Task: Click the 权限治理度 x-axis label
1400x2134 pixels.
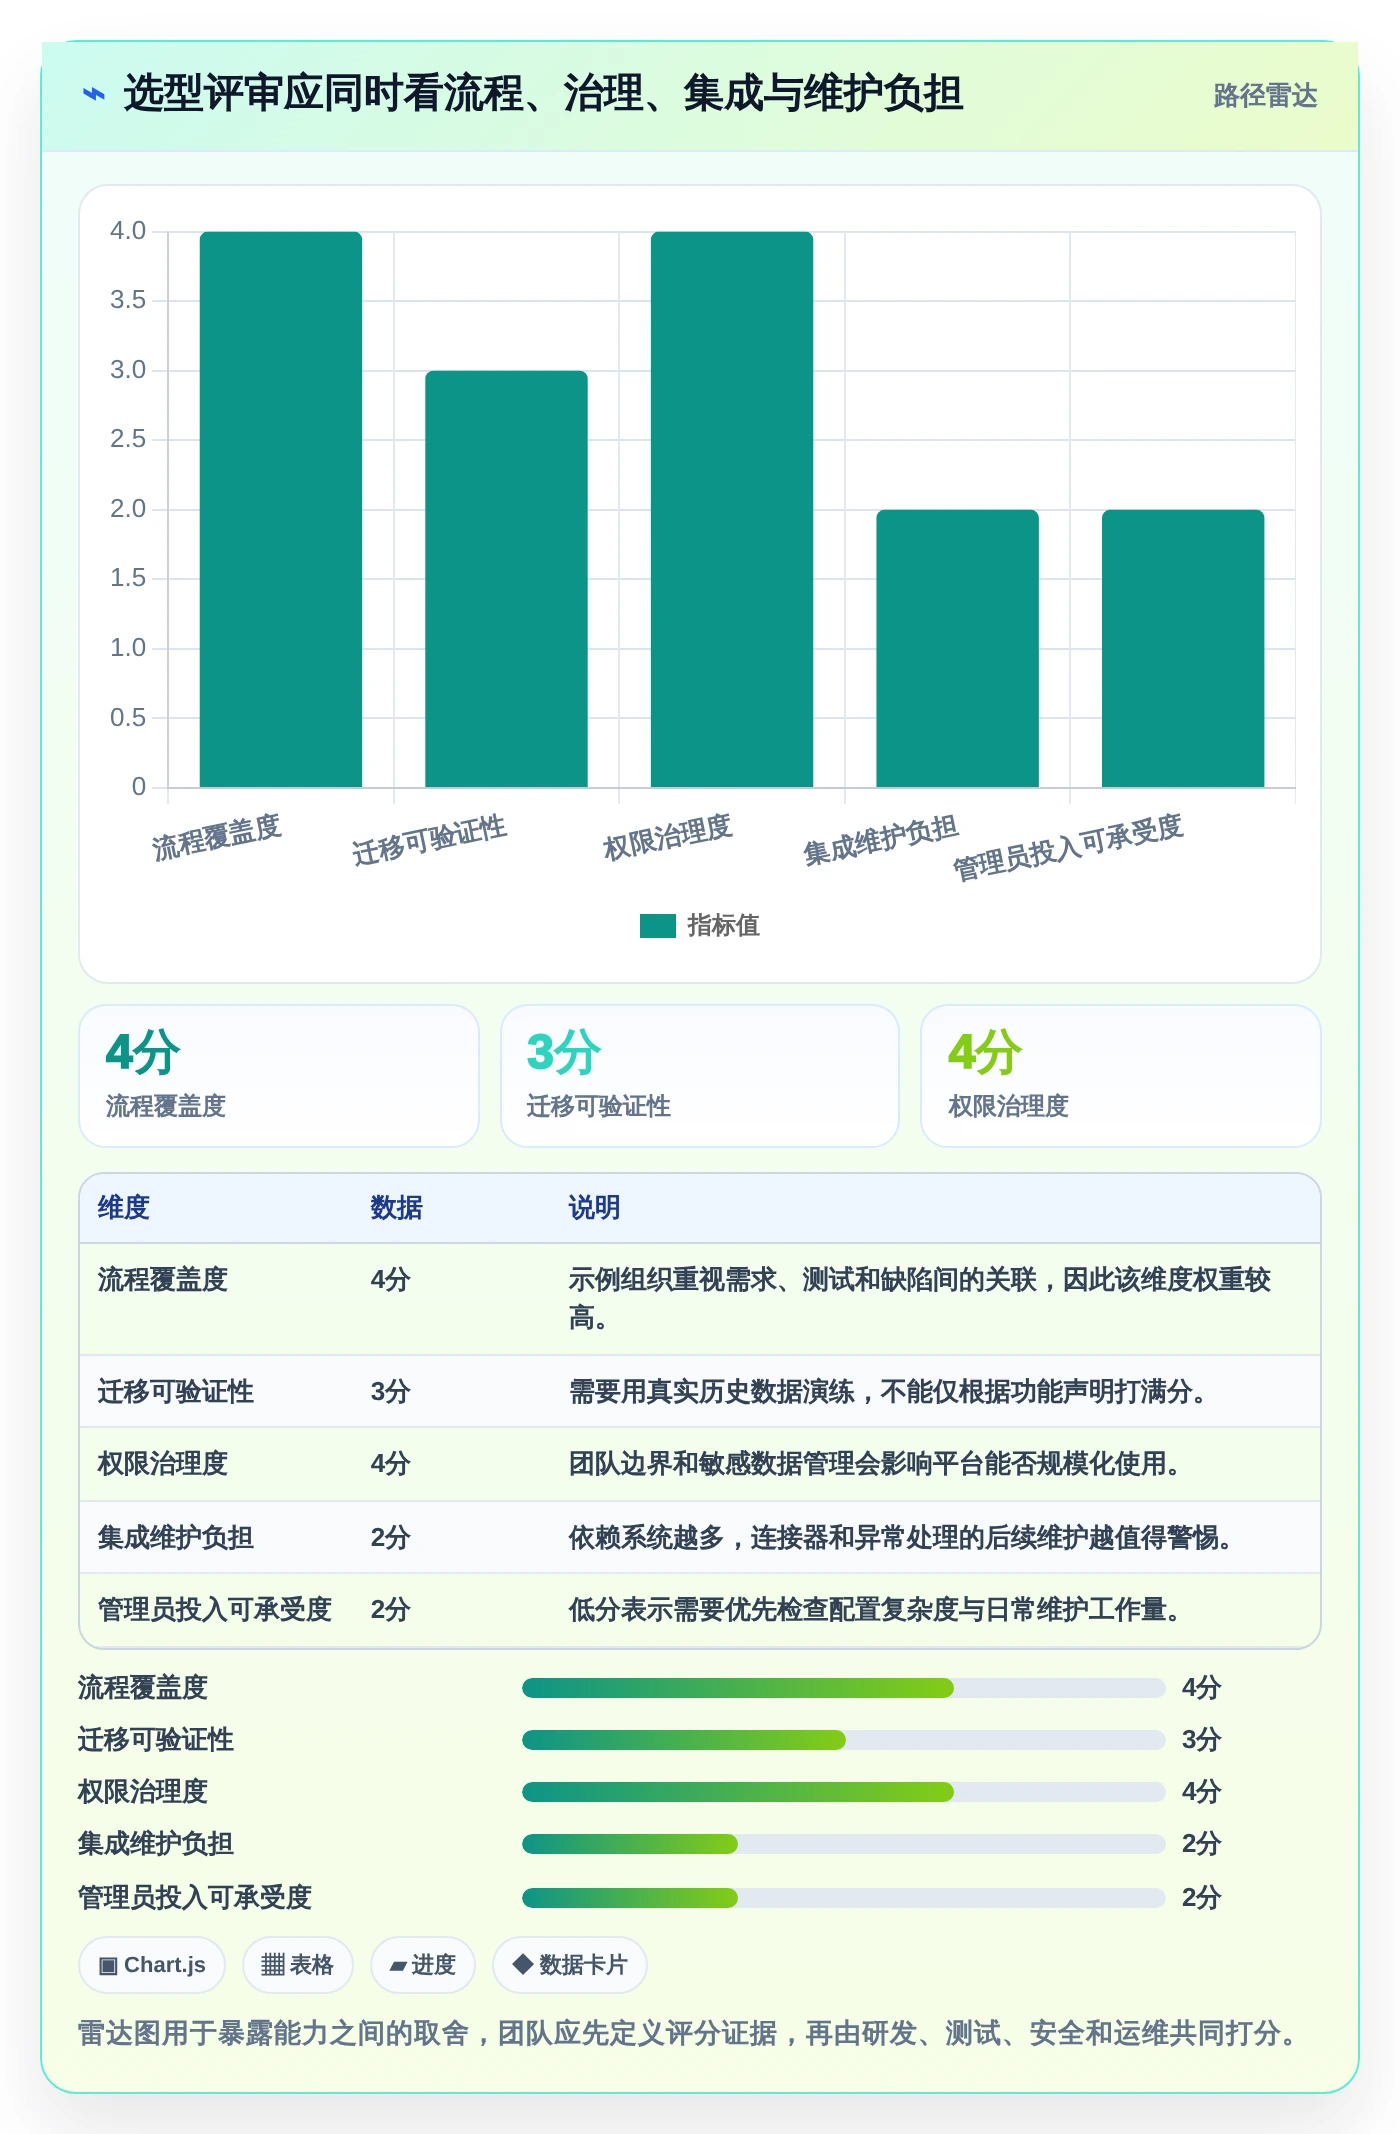Action: tap(668, 838)
